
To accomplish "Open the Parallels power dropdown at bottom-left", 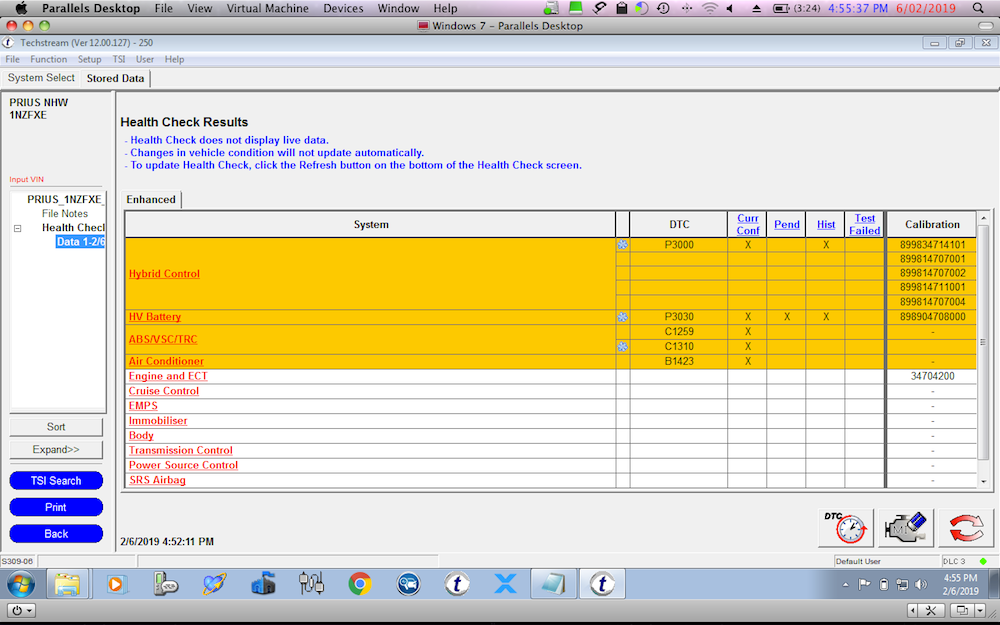I will [21, 610].
